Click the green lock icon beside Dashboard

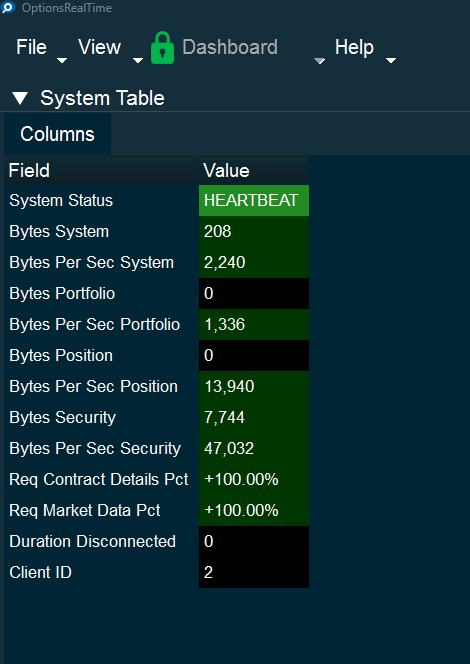(x=162, y=48)
